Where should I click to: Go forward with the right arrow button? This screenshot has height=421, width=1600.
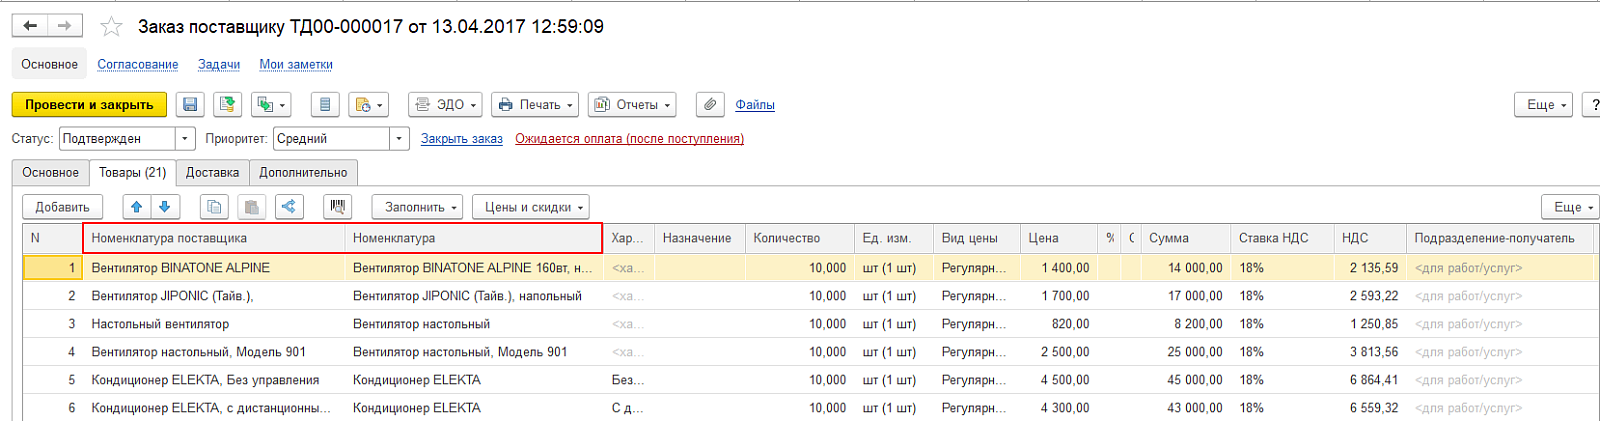[x=65, y=26]
